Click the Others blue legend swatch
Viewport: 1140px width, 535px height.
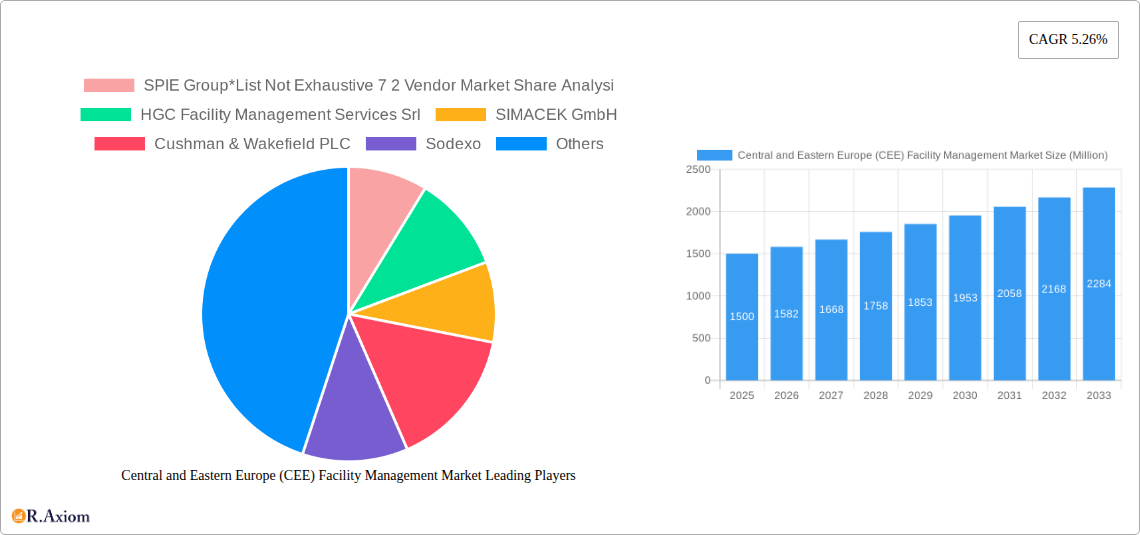coord(521,144)
